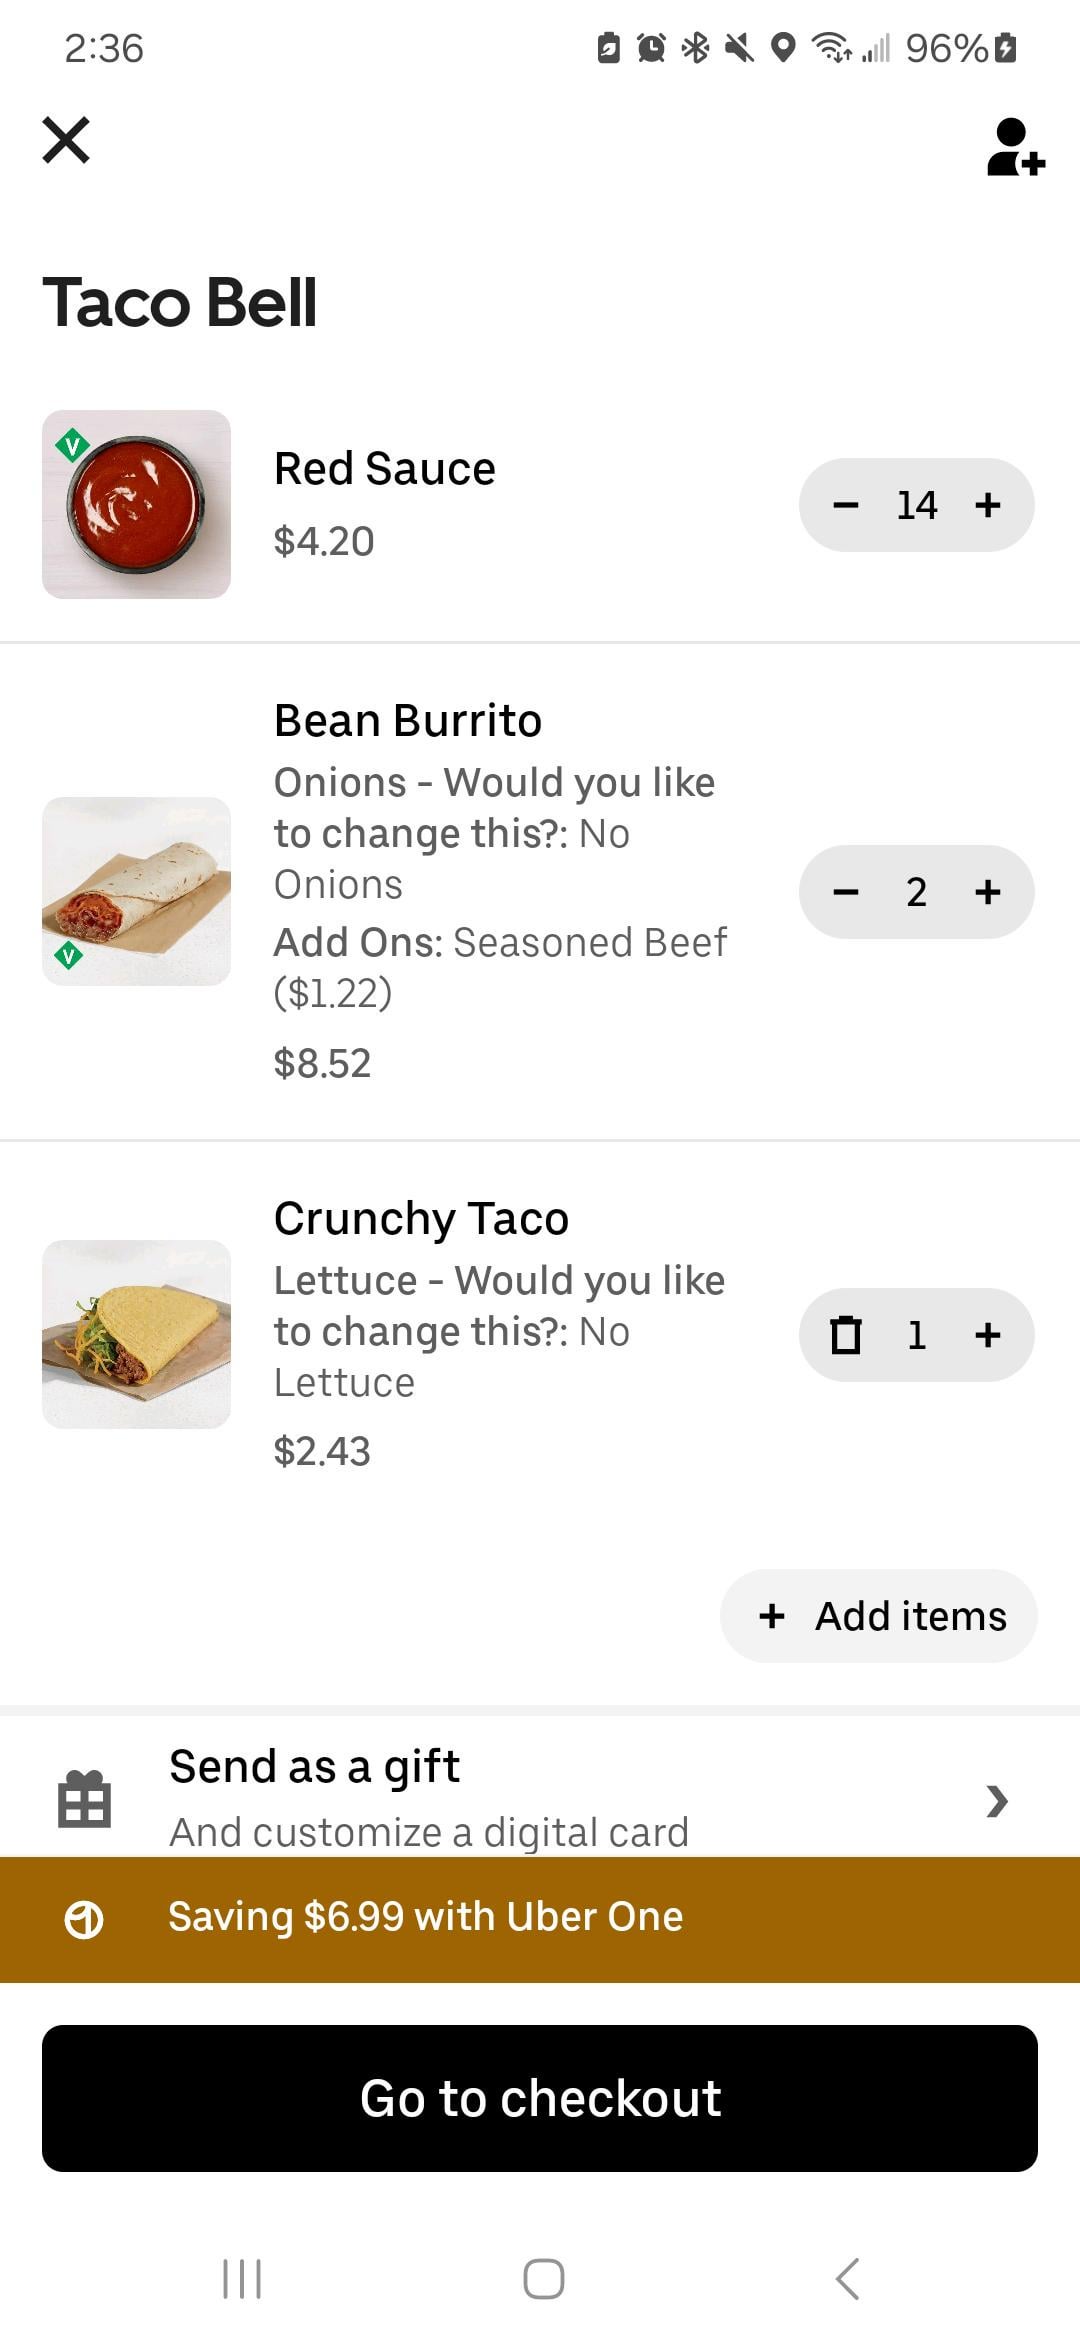
Task: Tap the Uber One logo icon
Action: (84, 1919)
